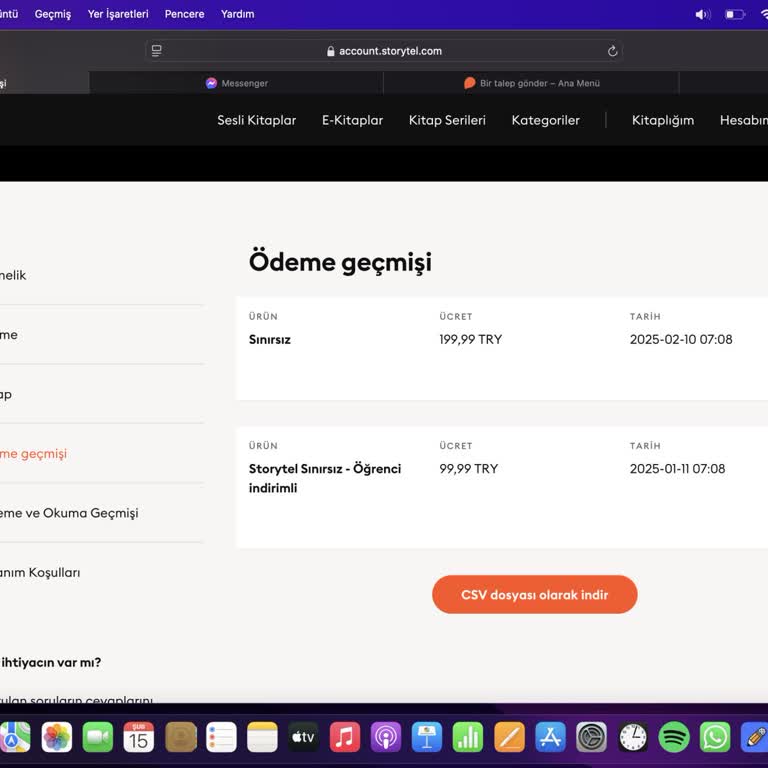Open Calendar showing 15 in Dock
Viewport: 768px width, 768px height.
coord(139,737)
